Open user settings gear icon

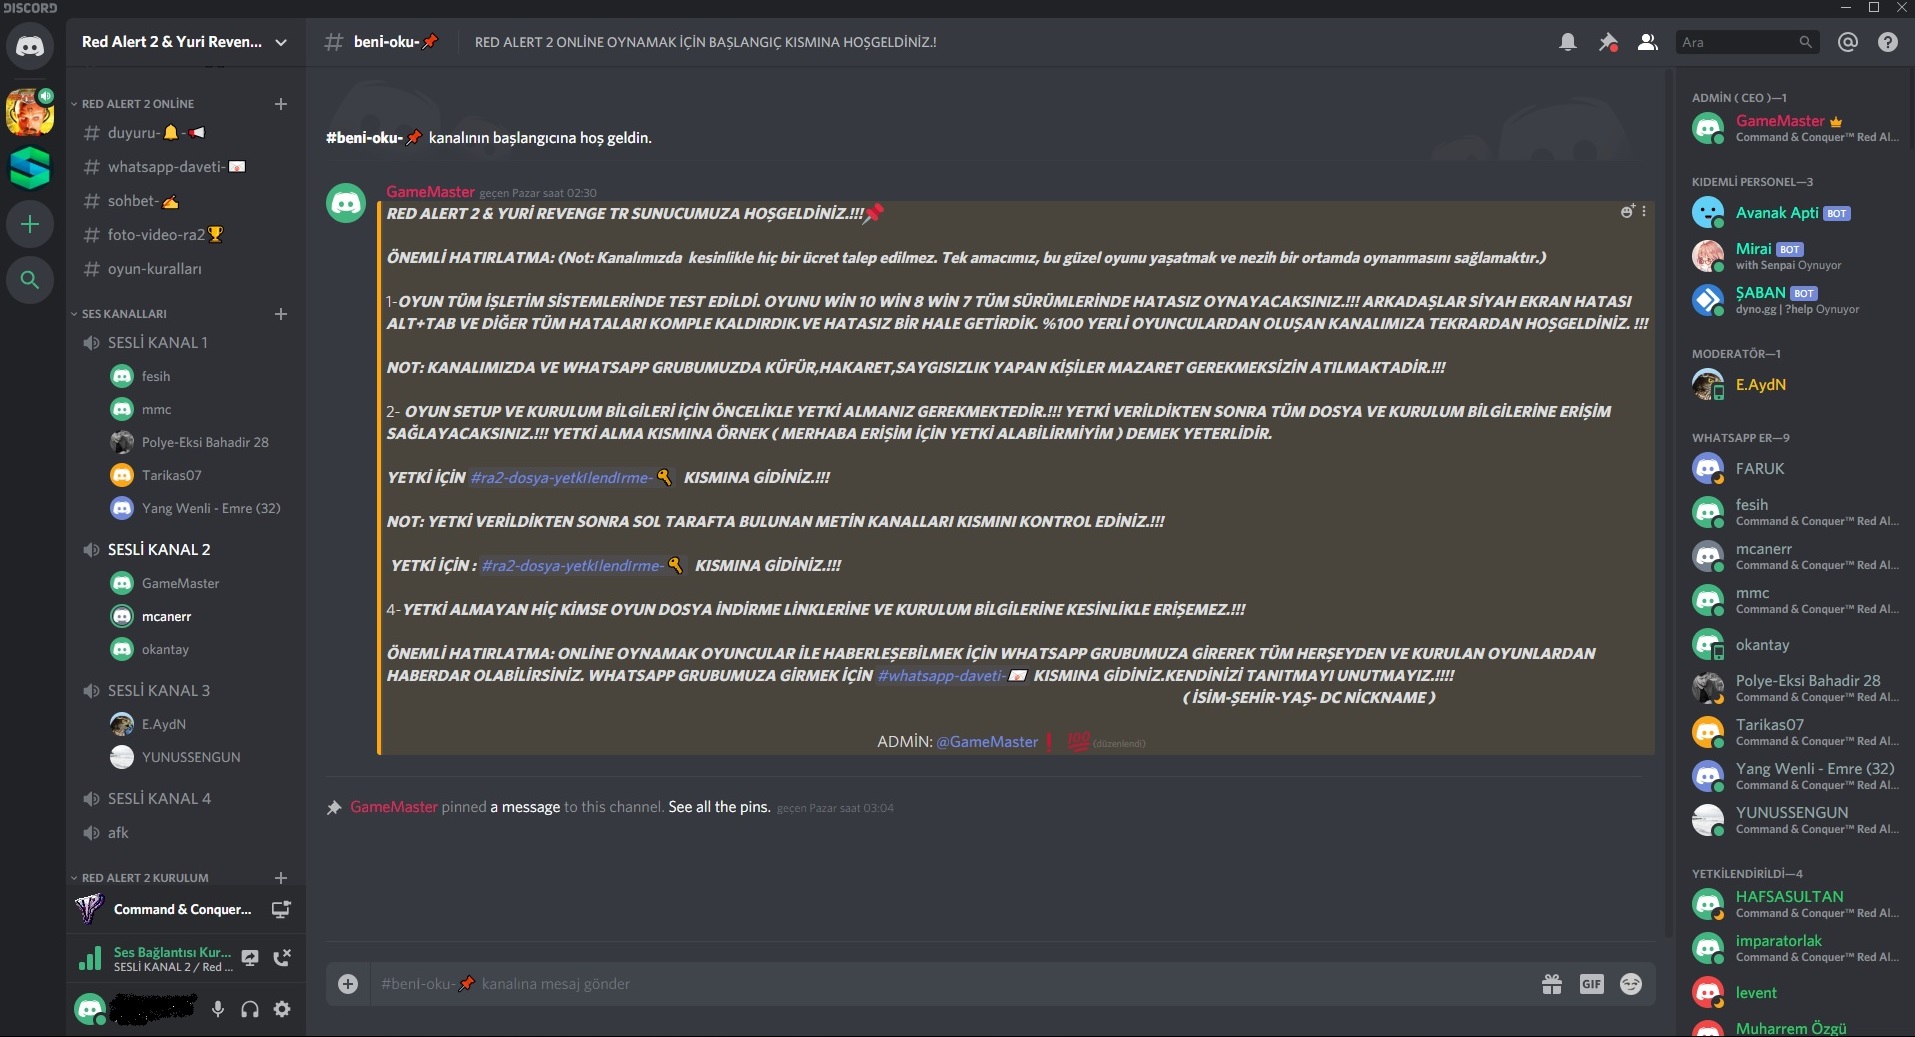pyautogui.click(x=282, y=1009)
